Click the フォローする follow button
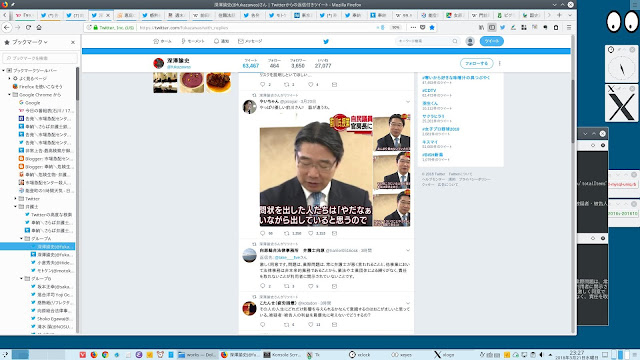 coord(476,63)
